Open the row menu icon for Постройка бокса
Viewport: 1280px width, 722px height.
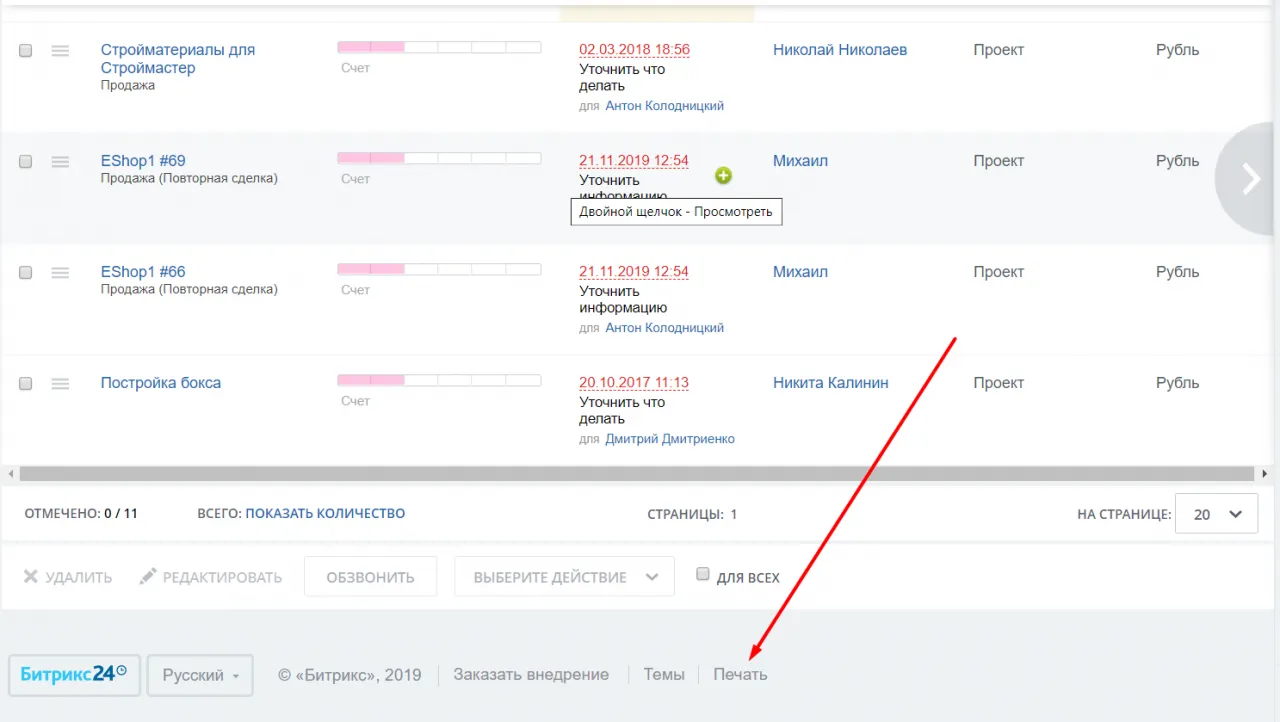click(x=60, y=383)
